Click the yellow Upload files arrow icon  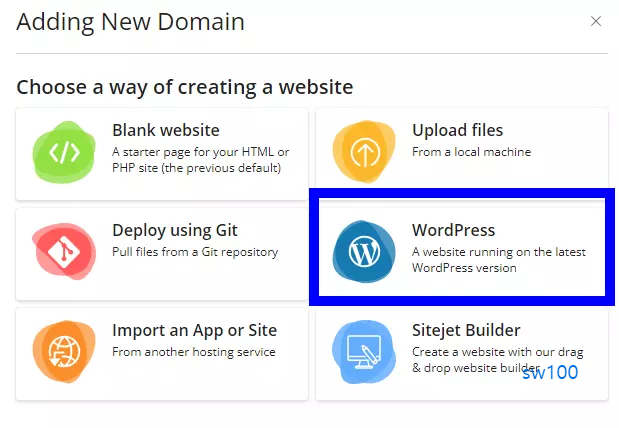coord(364,152)
